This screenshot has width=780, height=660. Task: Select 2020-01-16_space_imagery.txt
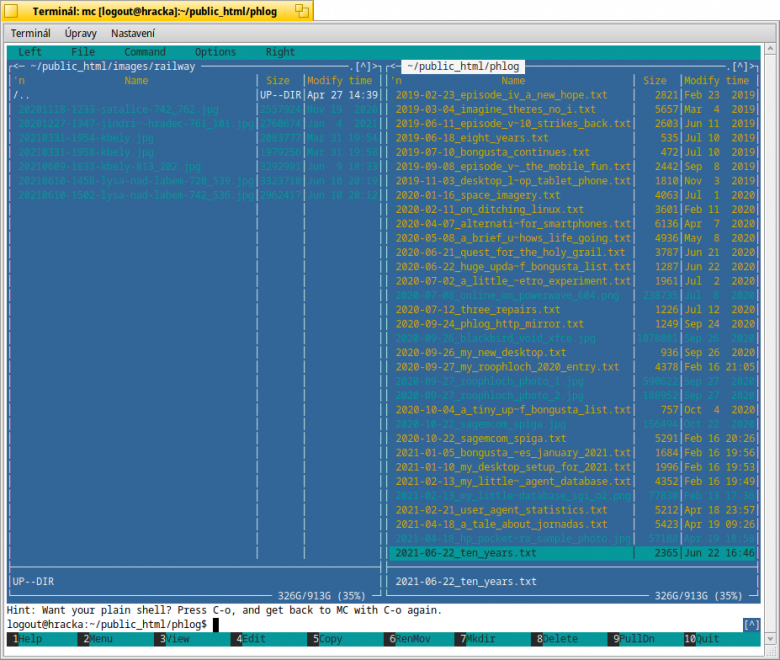coord(572,195)
